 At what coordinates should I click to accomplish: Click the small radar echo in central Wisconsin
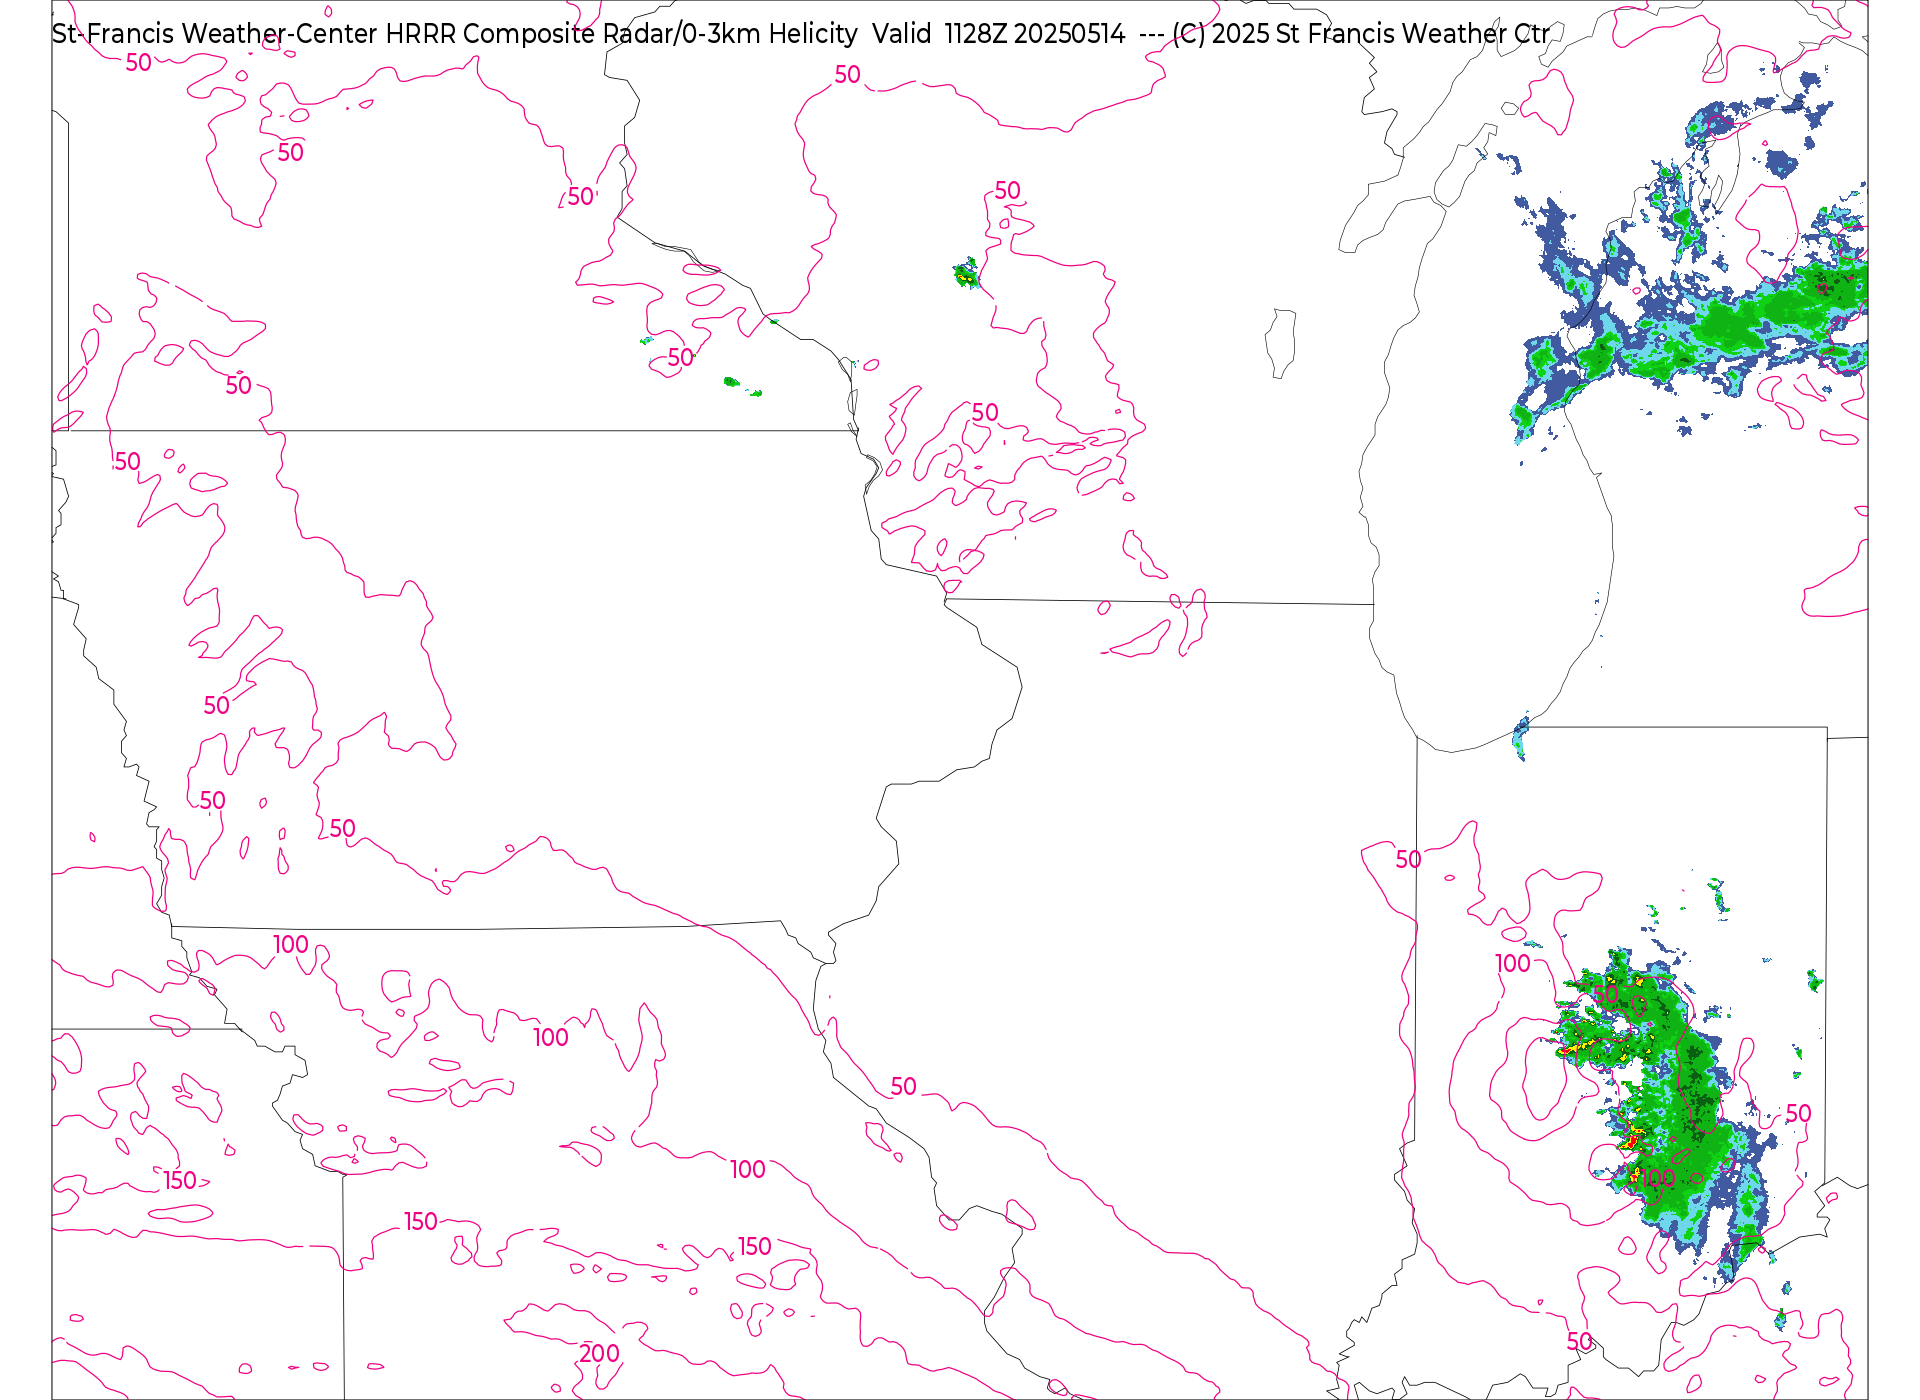point(966,273)
